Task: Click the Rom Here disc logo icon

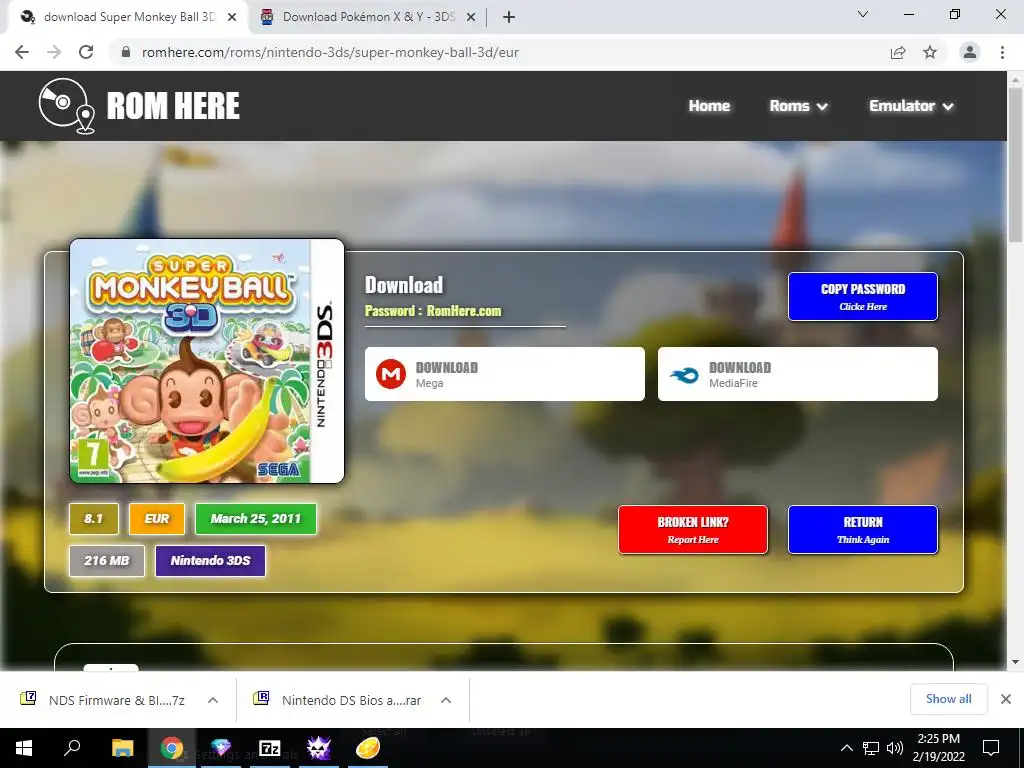Action: pyautogui.click(x=67, y=106)
